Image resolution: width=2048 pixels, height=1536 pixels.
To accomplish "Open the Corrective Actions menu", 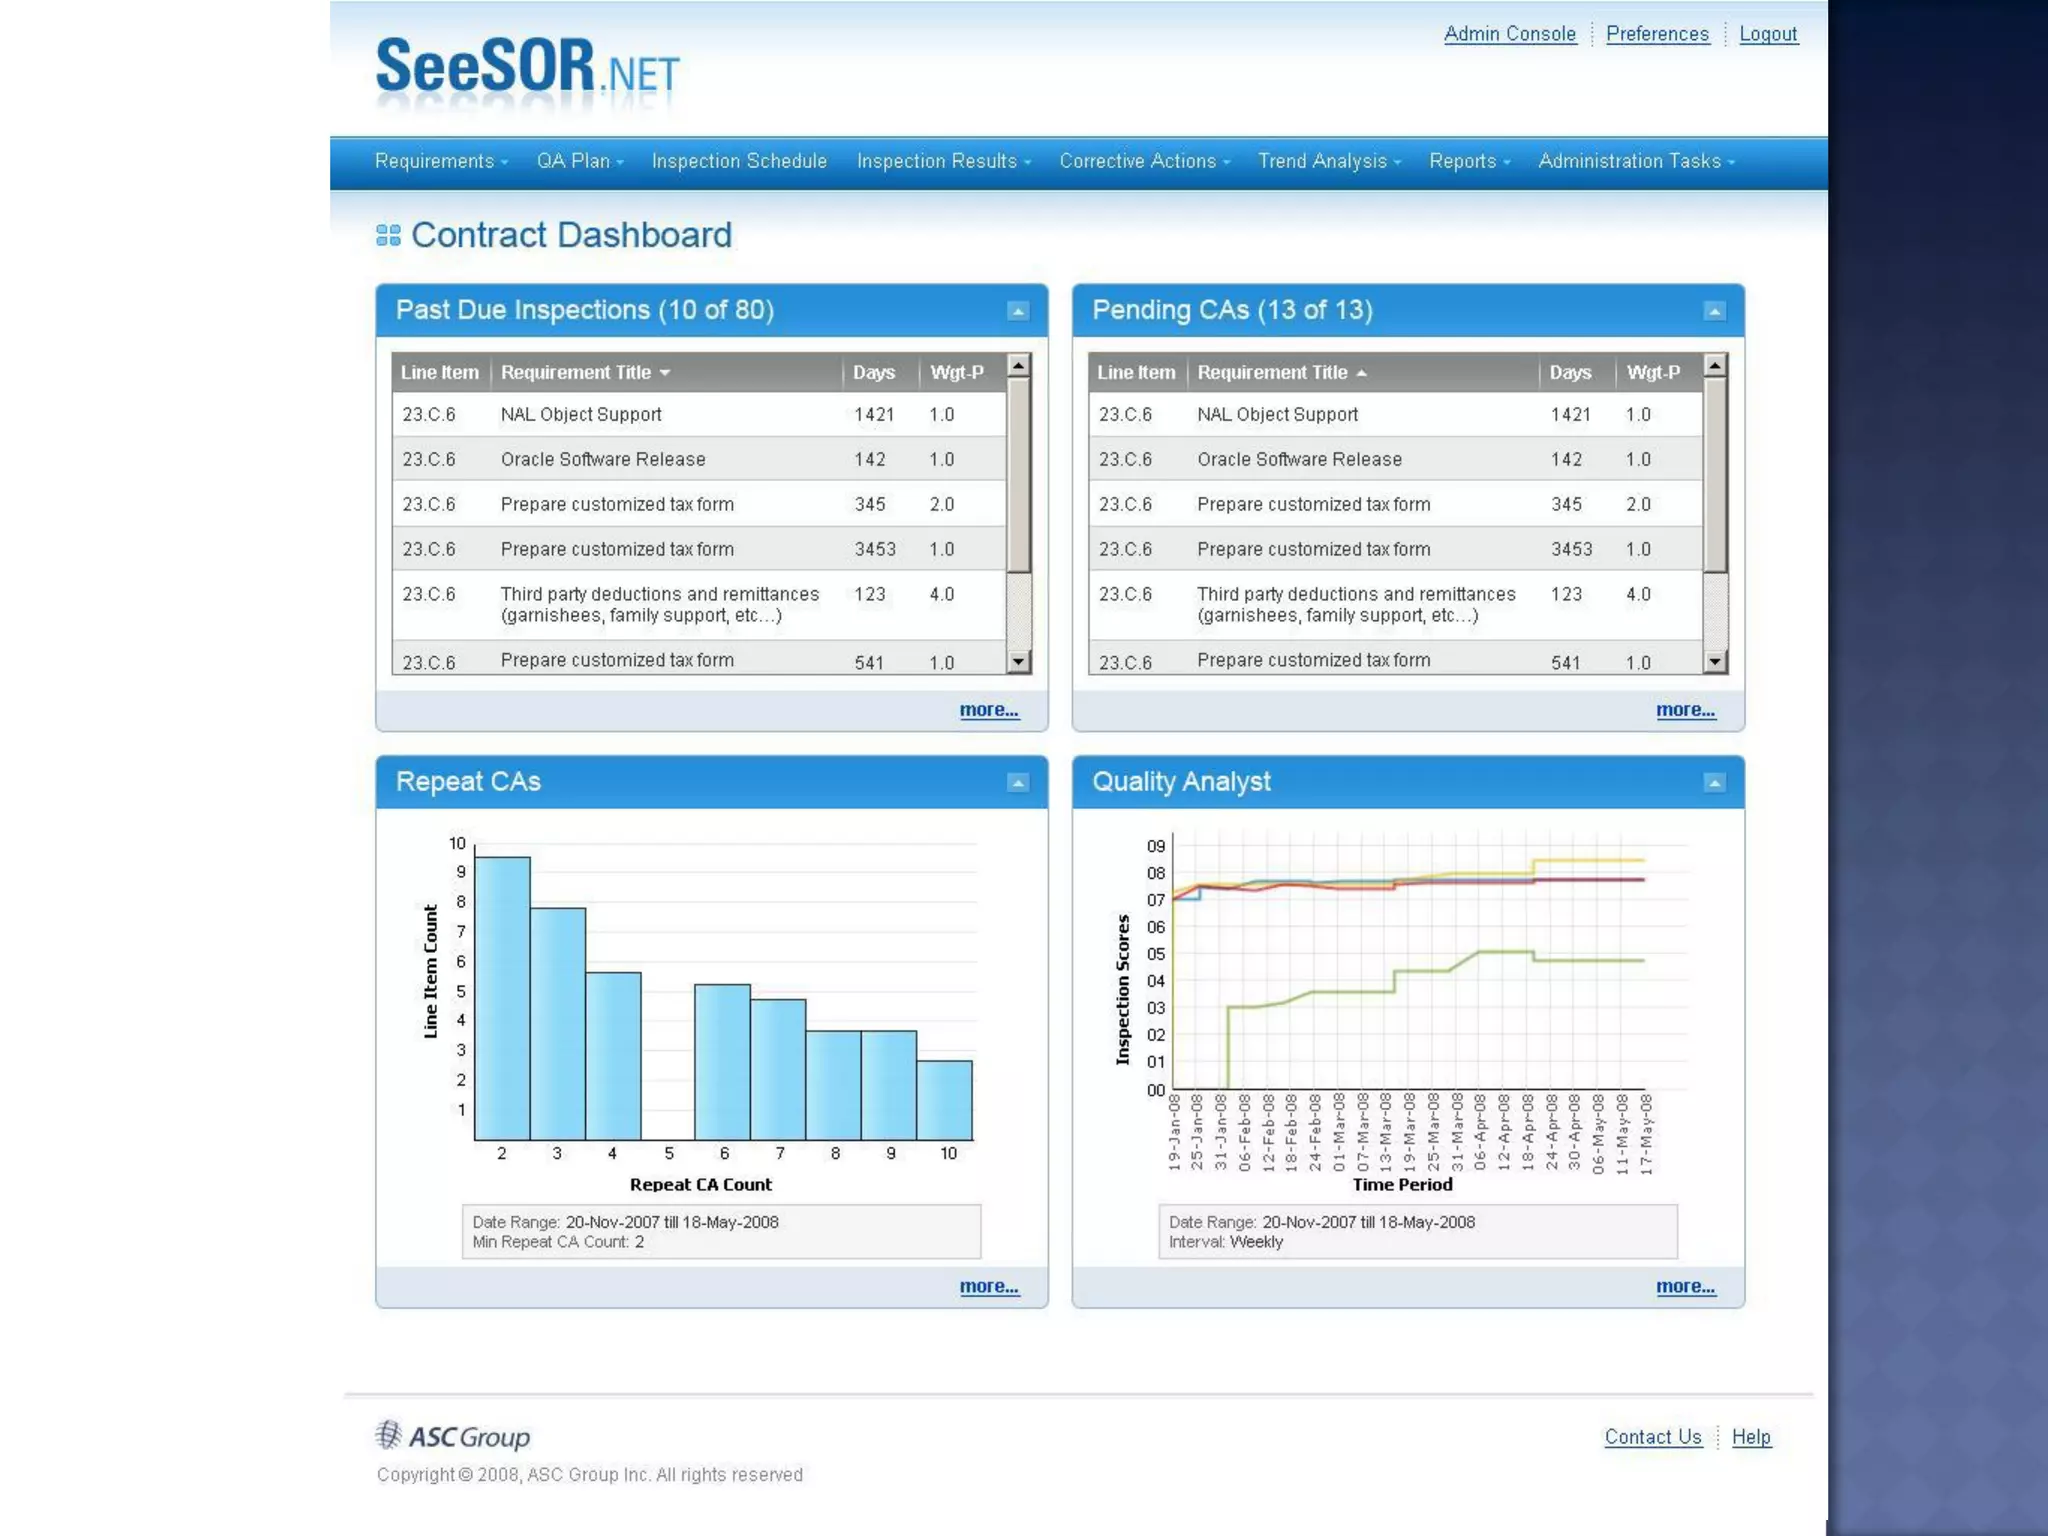I will pos(1144,162).
